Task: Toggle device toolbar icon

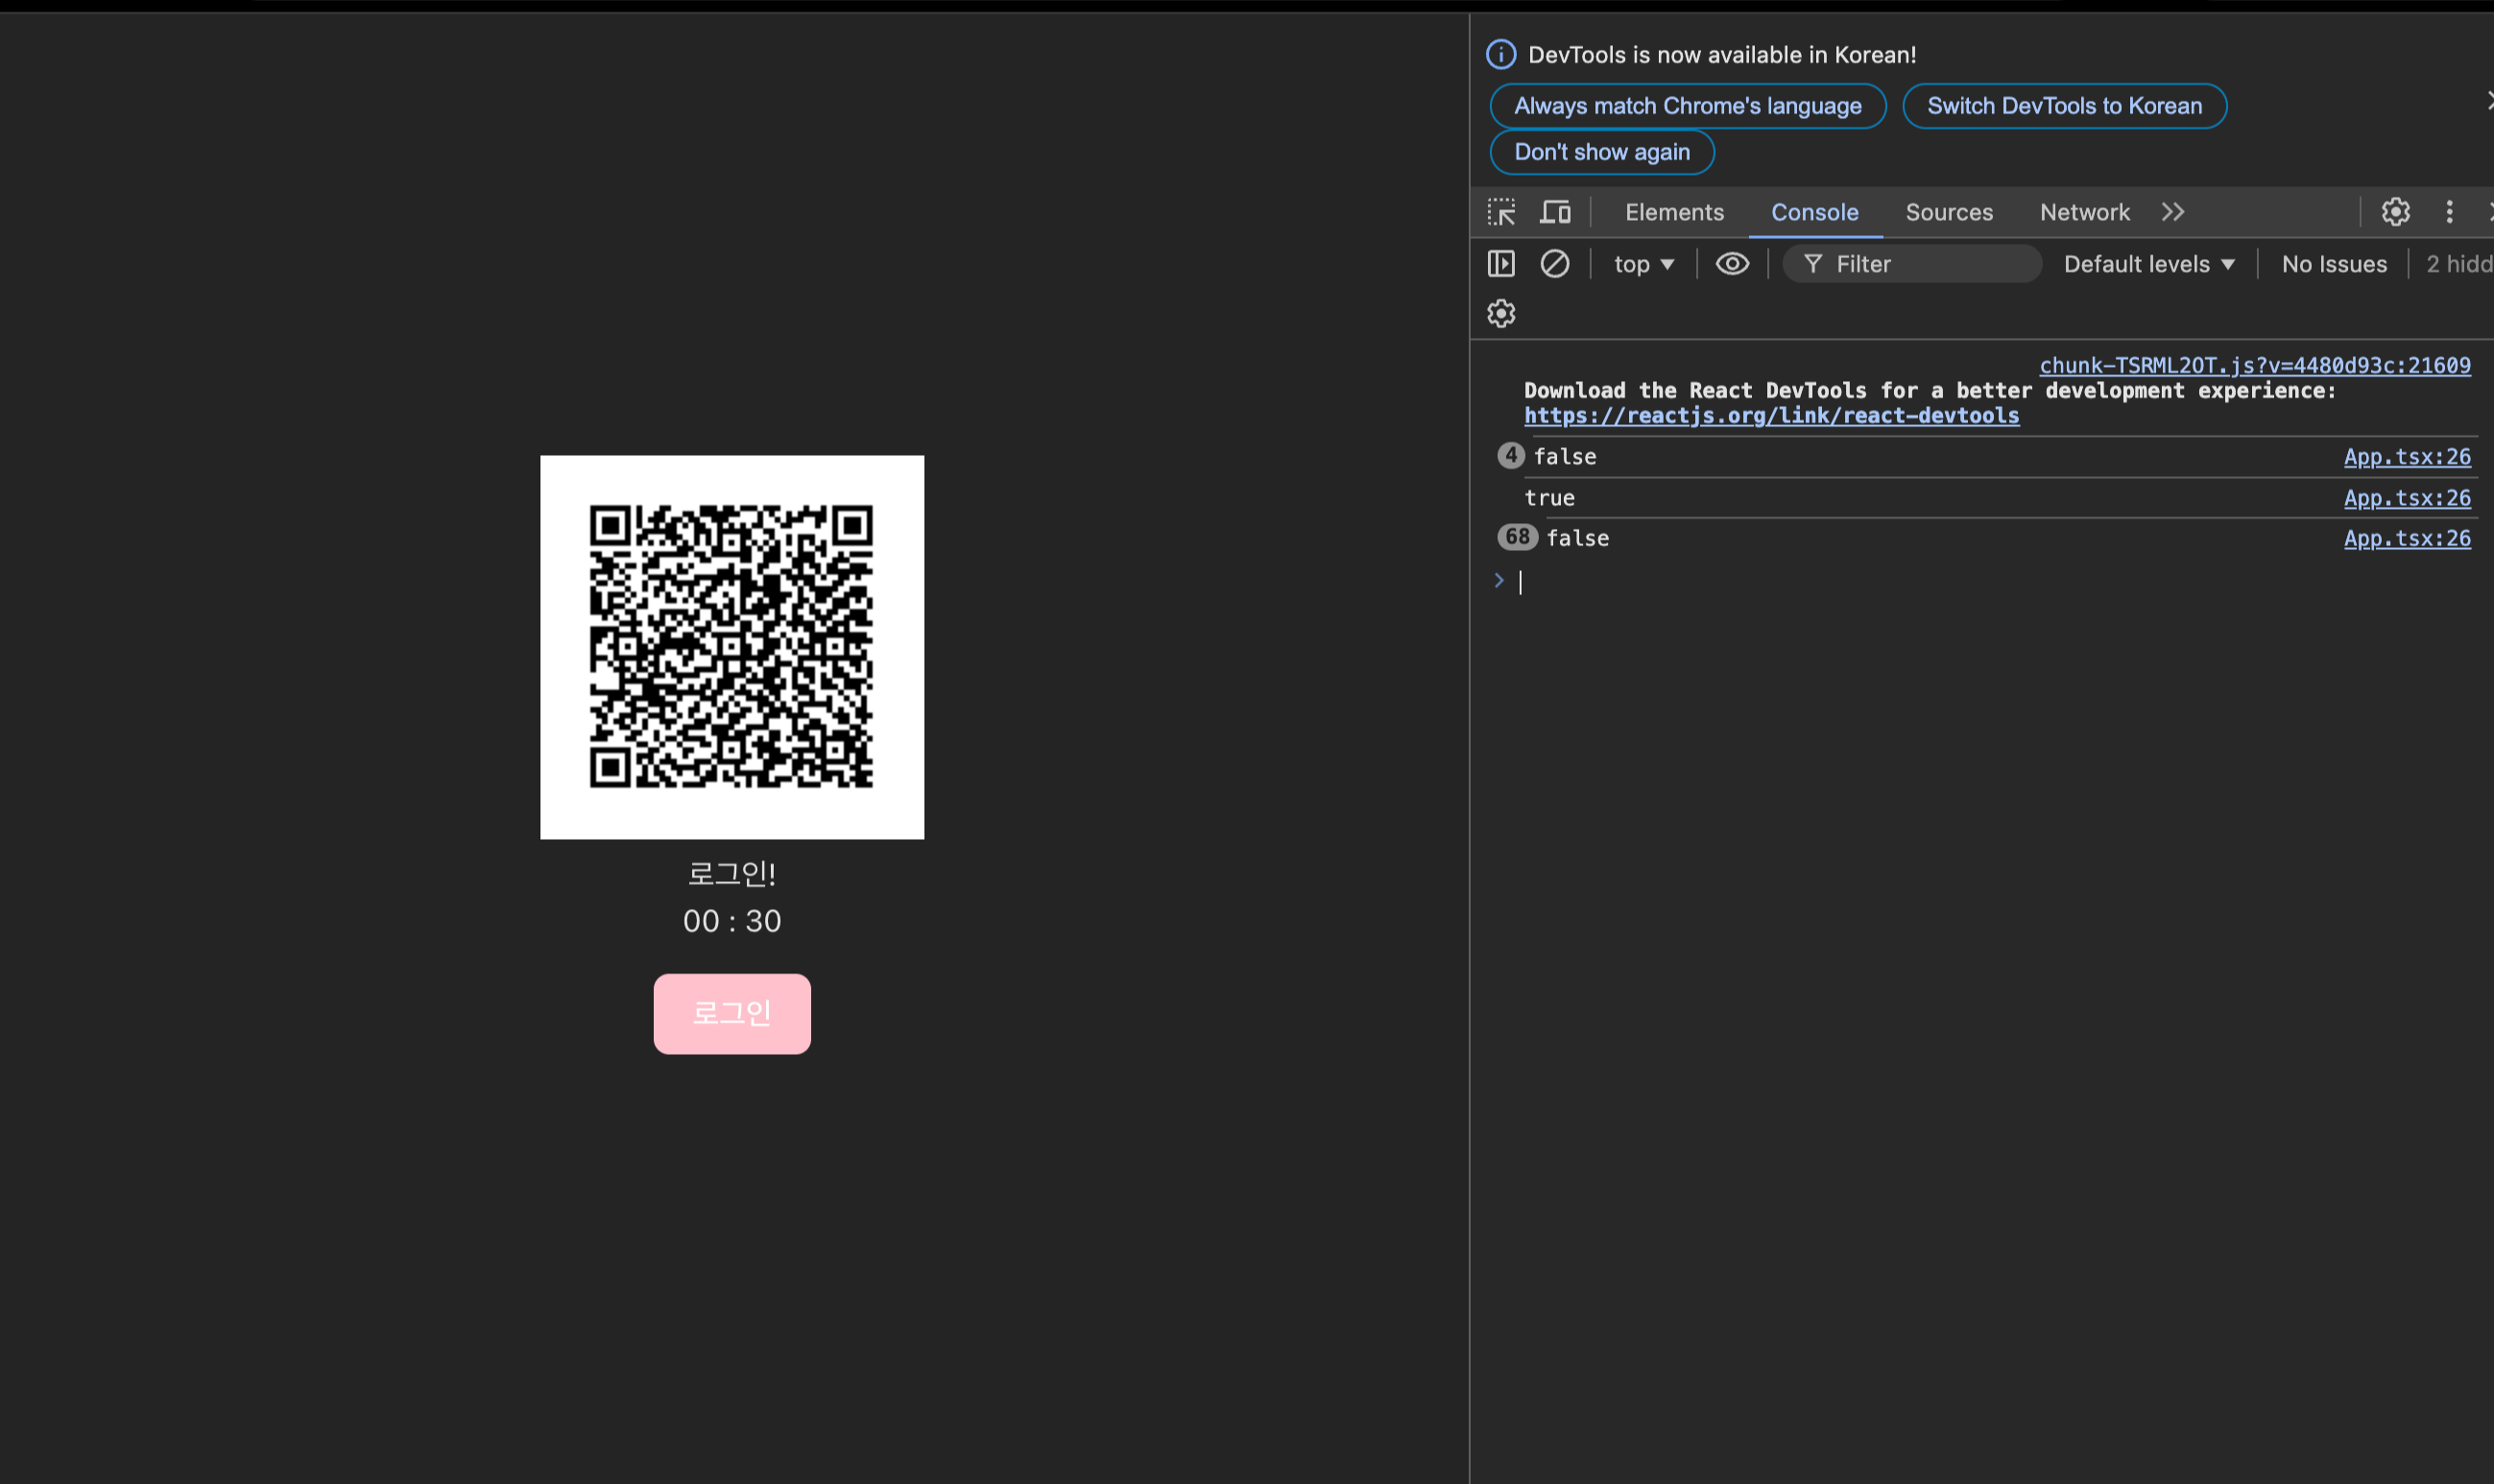Action: (1555, 212)
